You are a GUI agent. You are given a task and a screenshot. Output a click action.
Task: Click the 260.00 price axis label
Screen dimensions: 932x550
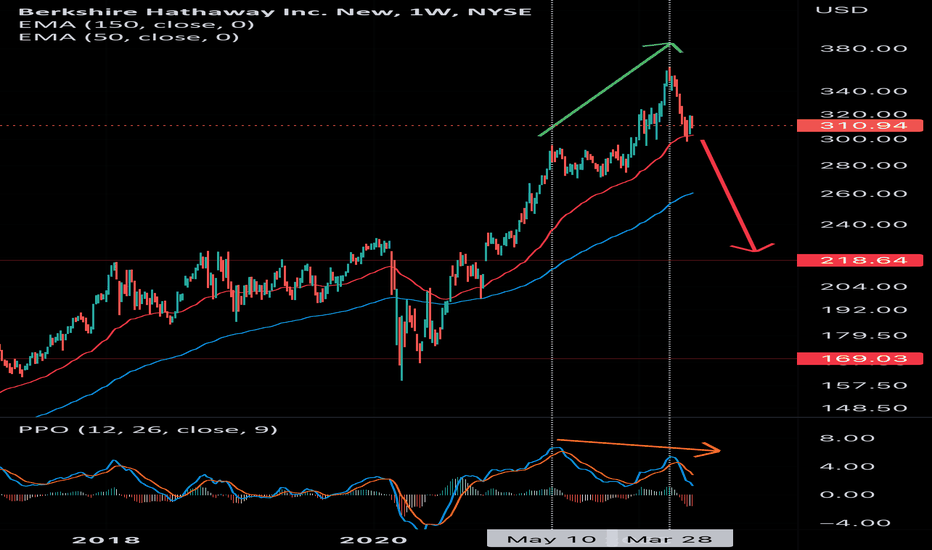pos(864,194)
